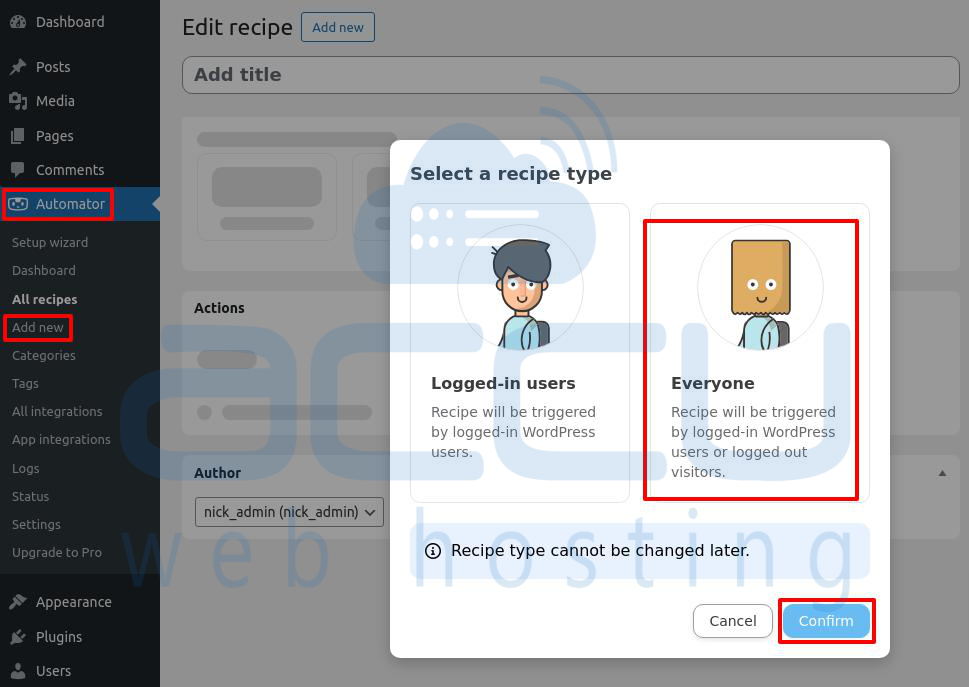Click the Appearance paintbrush icon
Image resolution: width=969 pixels, height=687 pixels.
pos(18,602)
